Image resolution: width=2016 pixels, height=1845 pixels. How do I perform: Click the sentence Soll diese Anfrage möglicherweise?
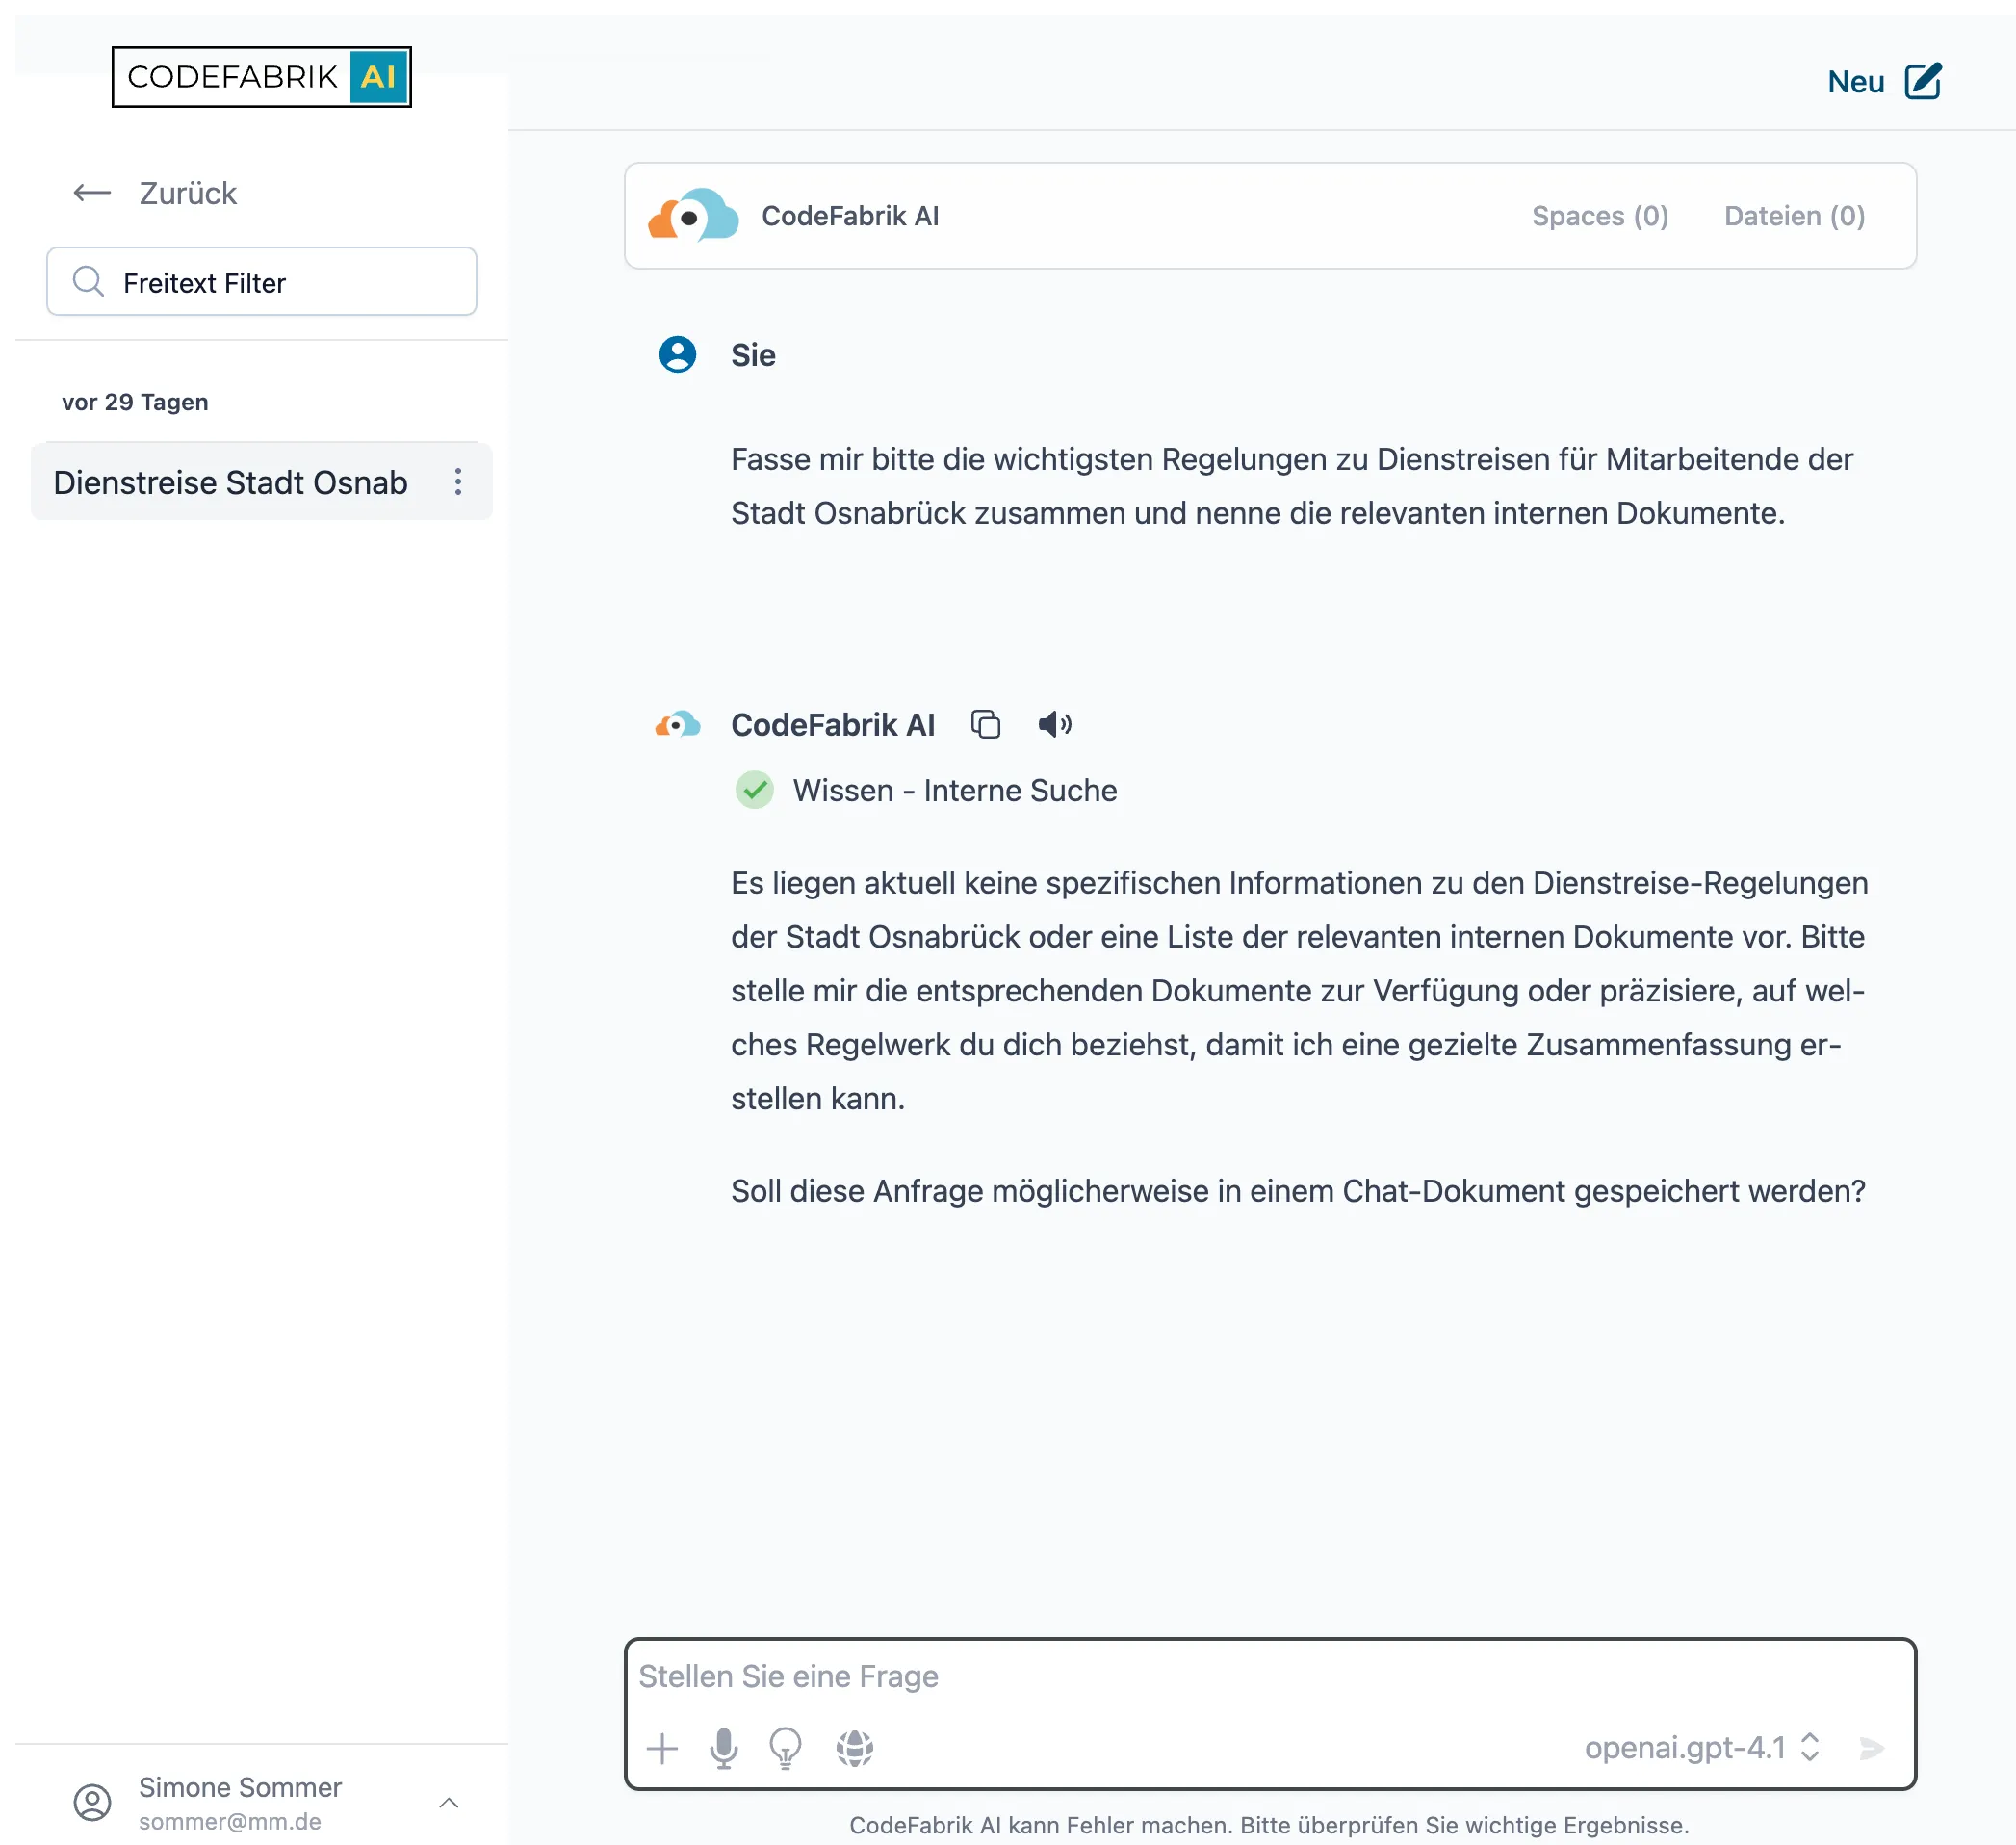(1298, 1191)
